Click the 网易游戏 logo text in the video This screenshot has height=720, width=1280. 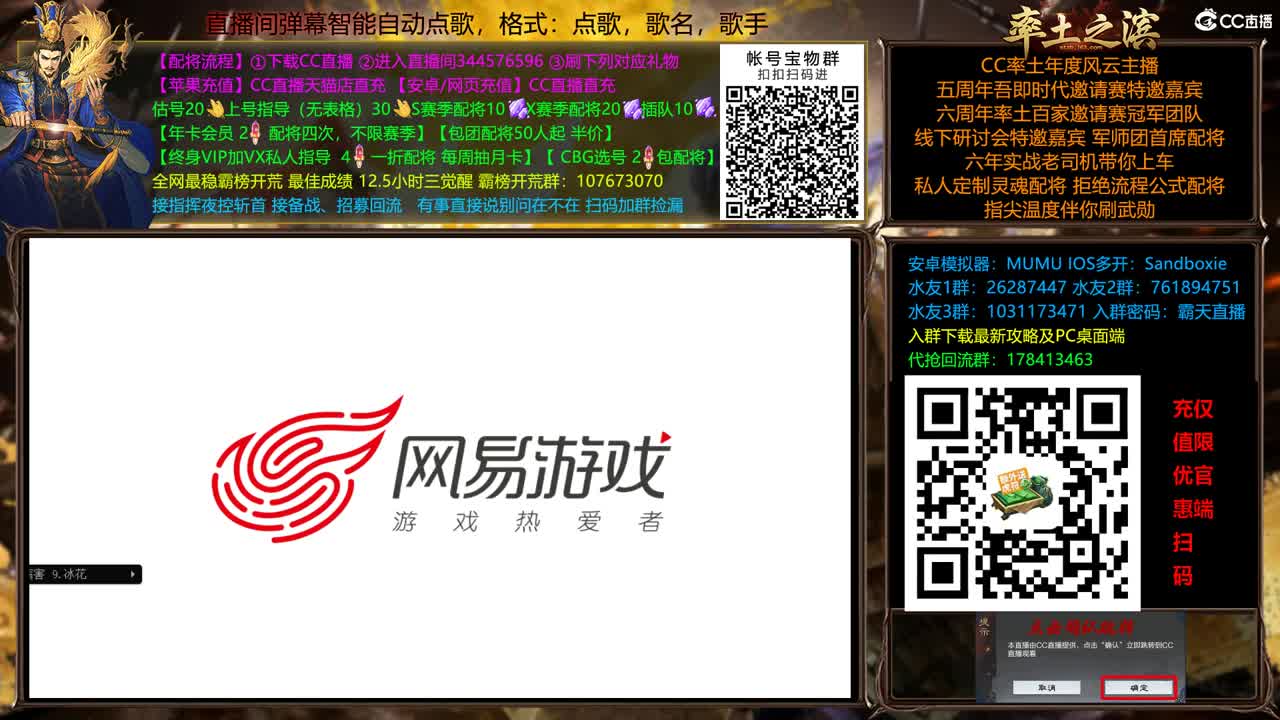click(531, 466)
